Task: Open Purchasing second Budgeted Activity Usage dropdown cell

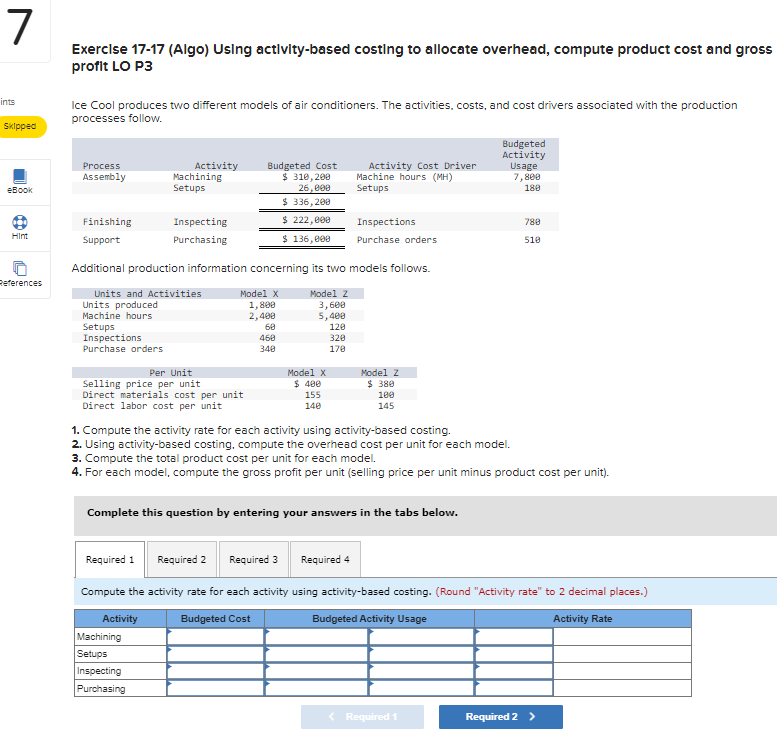Action: click(422, 688)
